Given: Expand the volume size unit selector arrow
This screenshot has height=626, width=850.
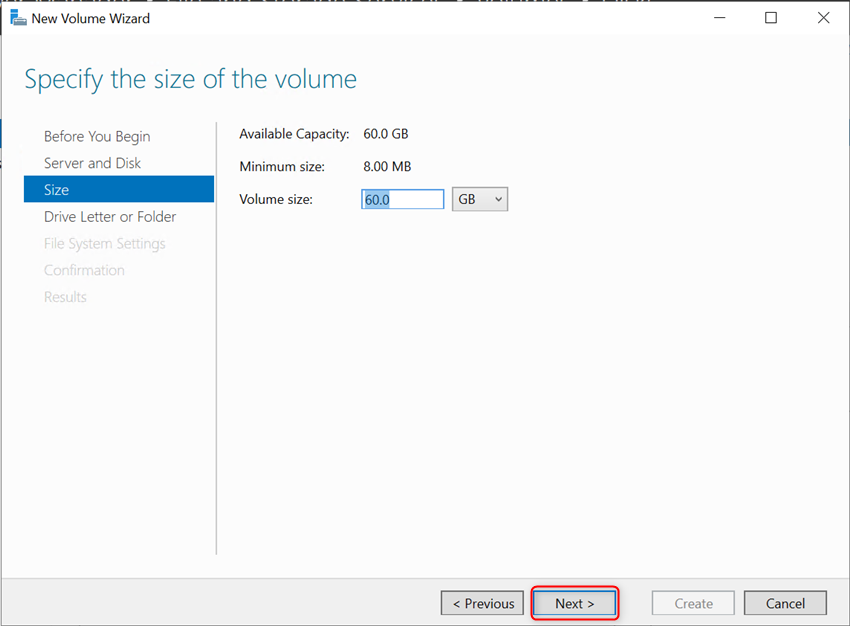Looking at the screenshot, I should [497, 198].
